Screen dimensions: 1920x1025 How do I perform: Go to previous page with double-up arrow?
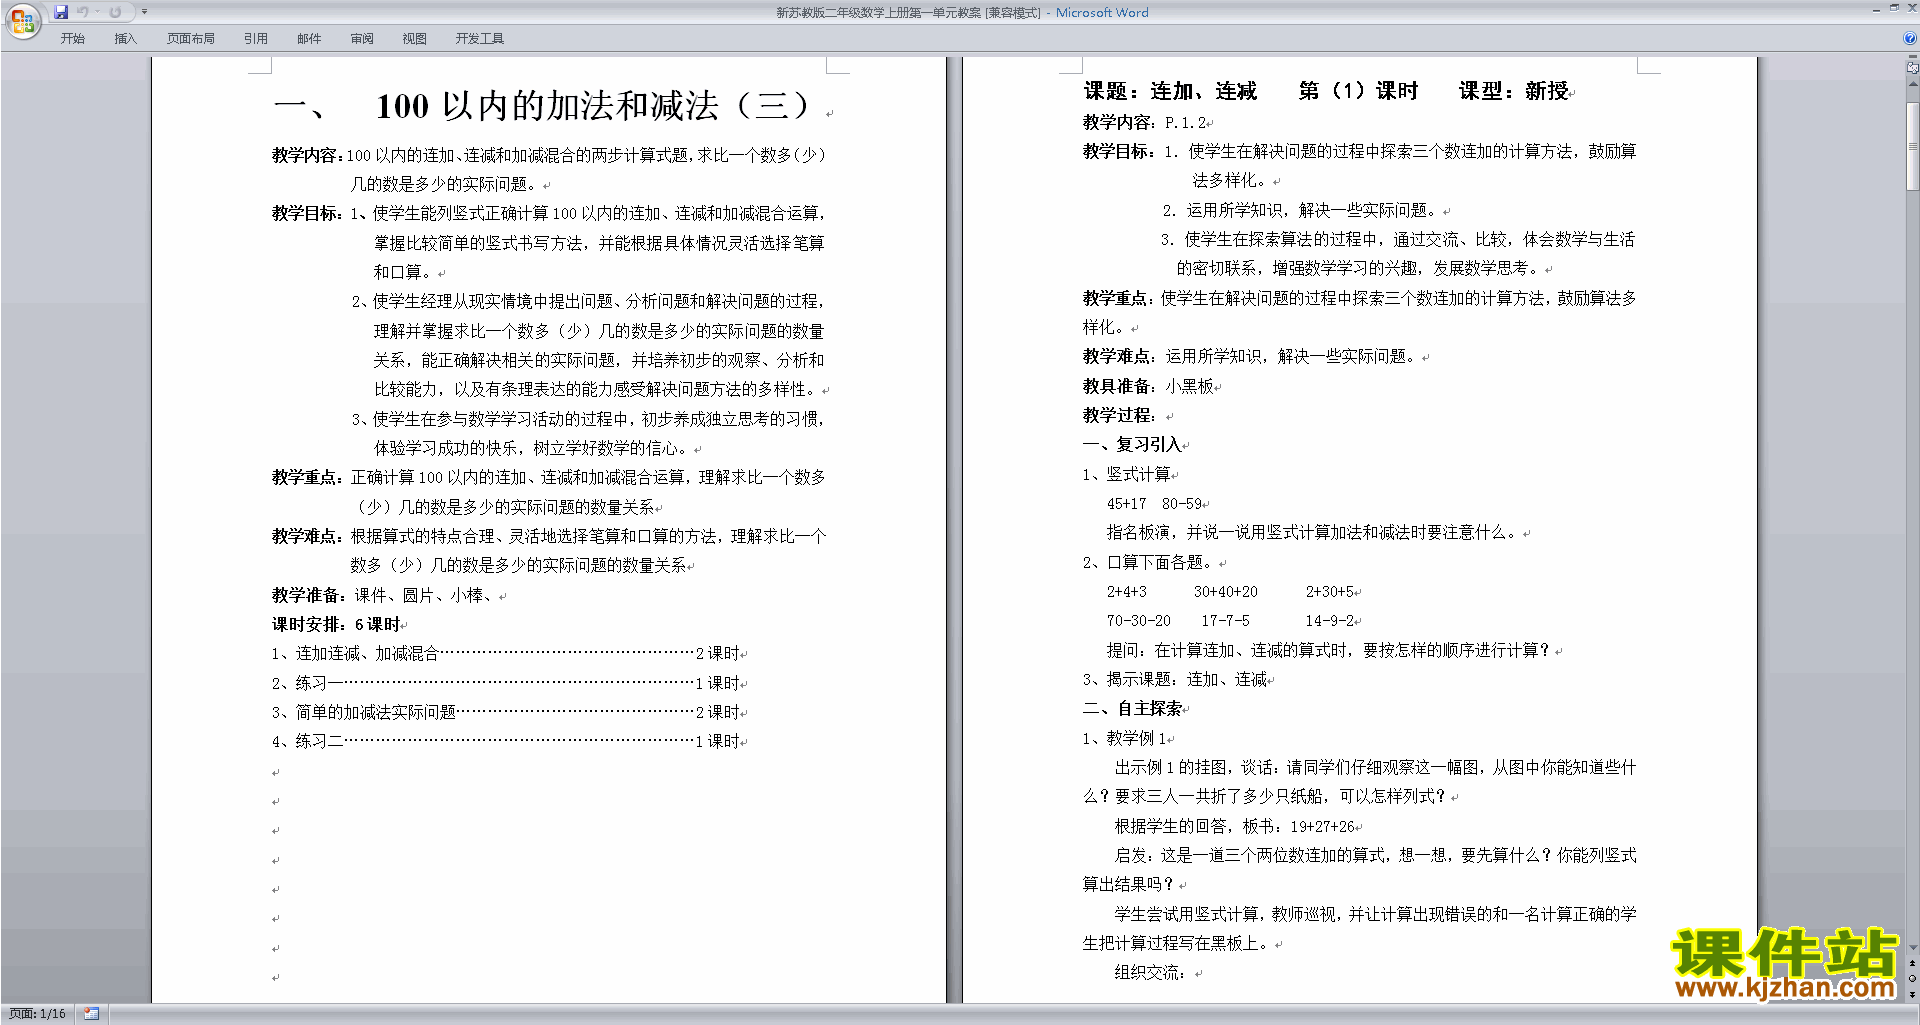tap(1912, 963)
